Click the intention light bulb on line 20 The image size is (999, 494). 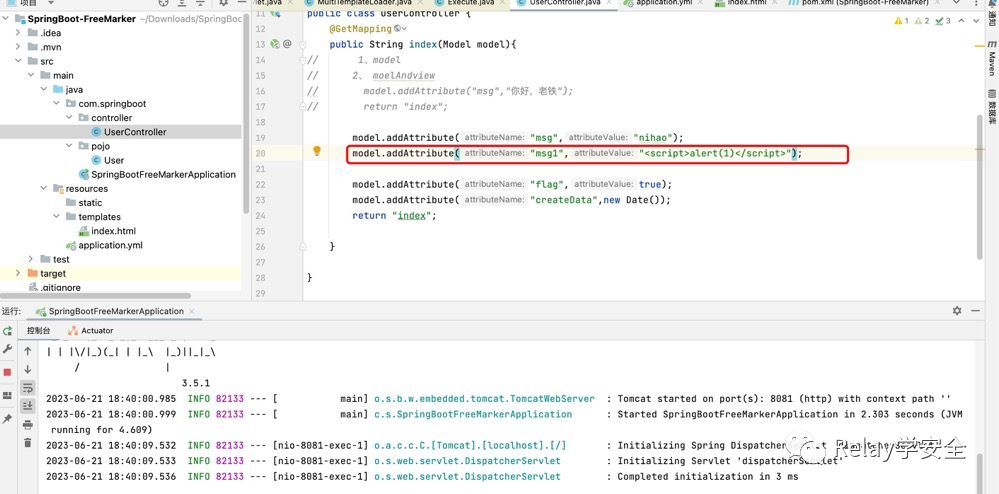click(316, 151)
